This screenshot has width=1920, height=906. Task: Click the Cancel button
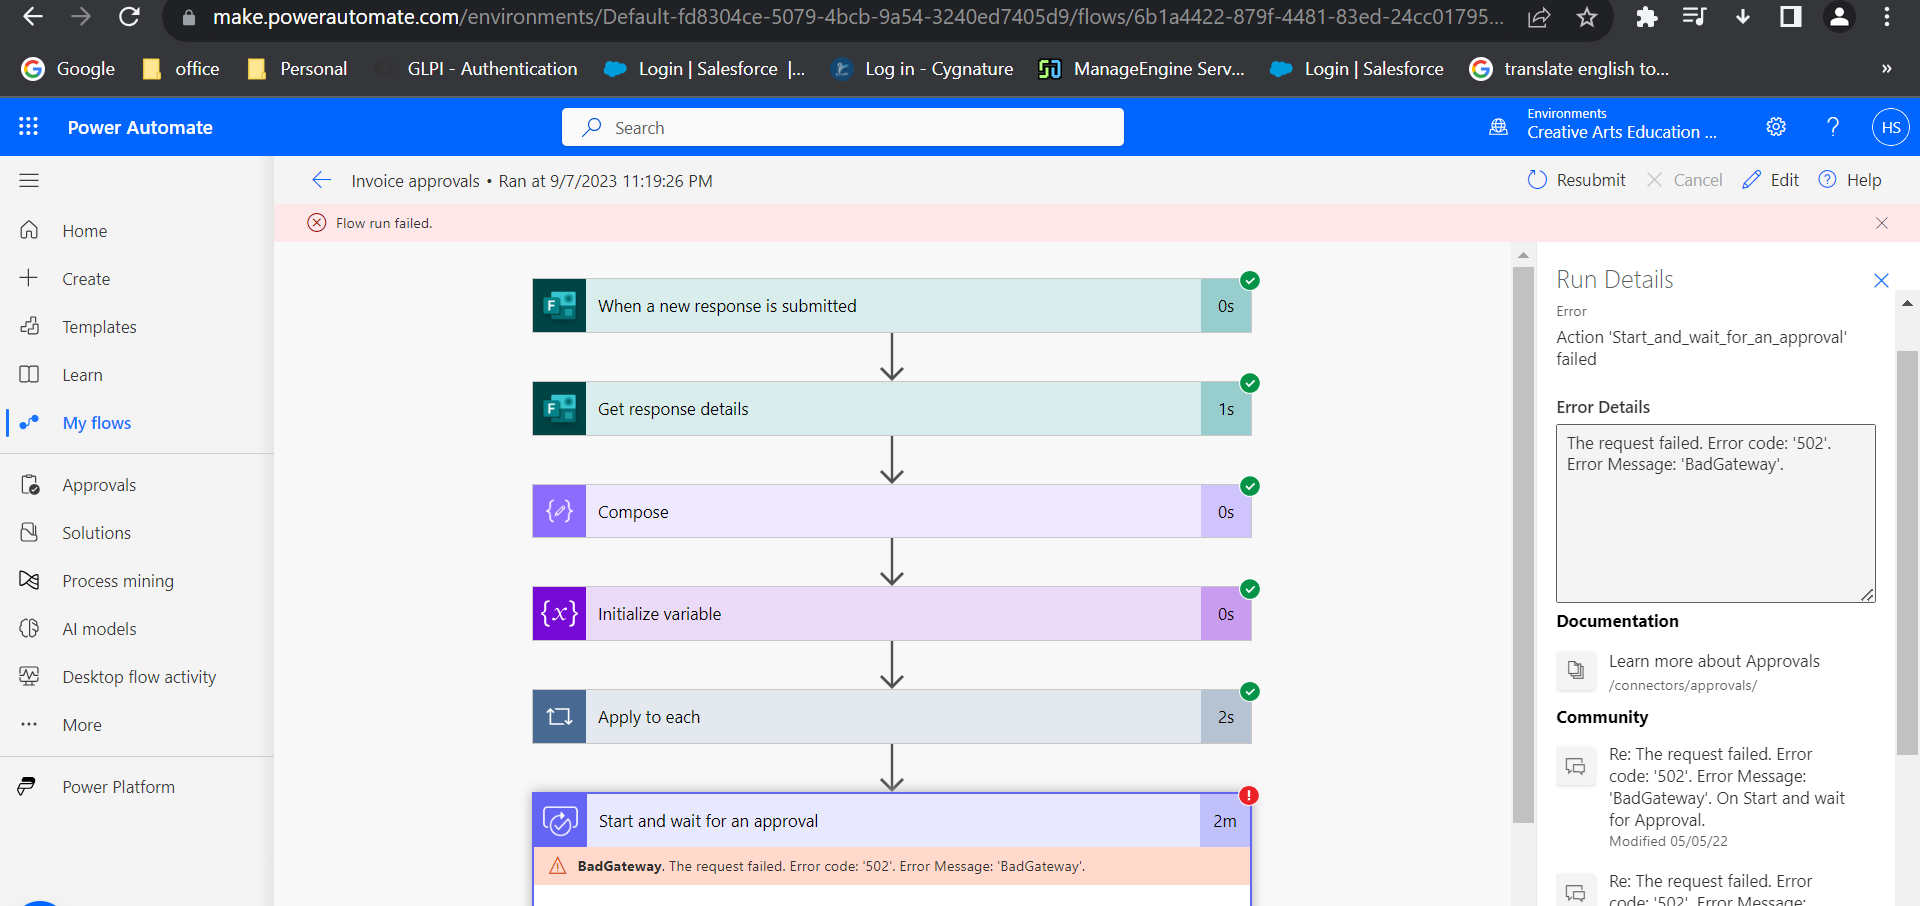1685,180
